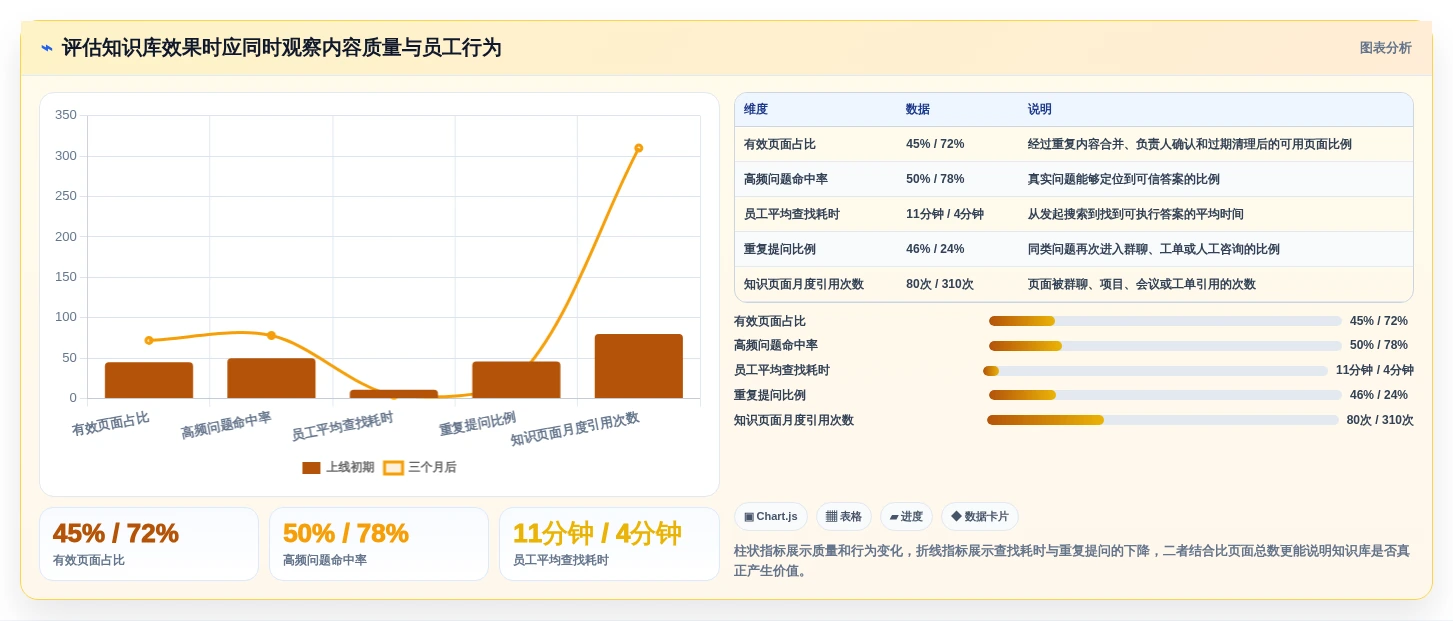Viewport: 1453px width, 621px height.
Task: Click the 员工平均查找耗时 progress bar
Action: tap(1155, 371)
